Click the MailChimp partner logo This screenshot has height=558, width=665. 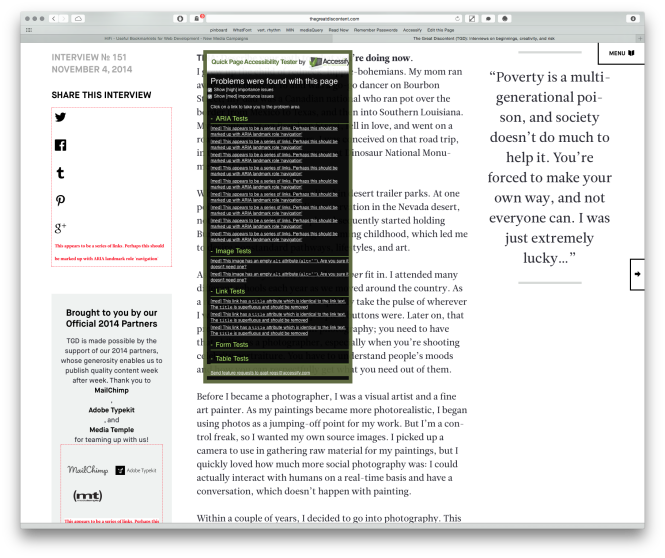[x=88, y=470]
